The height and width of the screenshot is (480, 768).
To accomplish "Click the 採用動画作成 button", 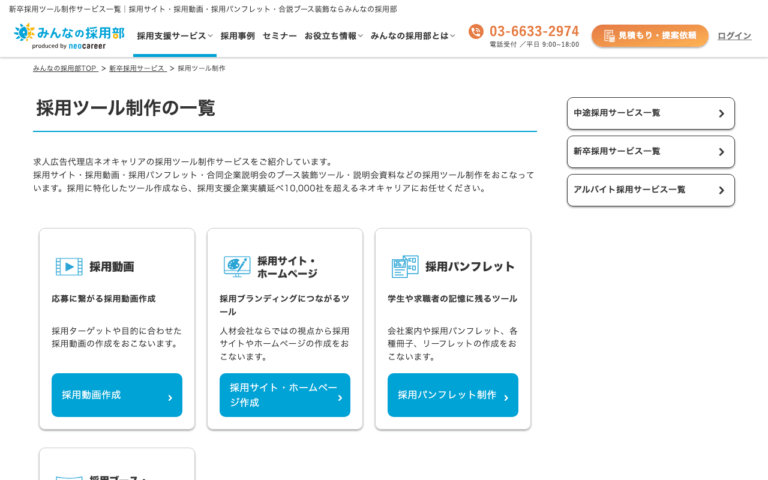I will pyautogui.click(x=117, y=395).
